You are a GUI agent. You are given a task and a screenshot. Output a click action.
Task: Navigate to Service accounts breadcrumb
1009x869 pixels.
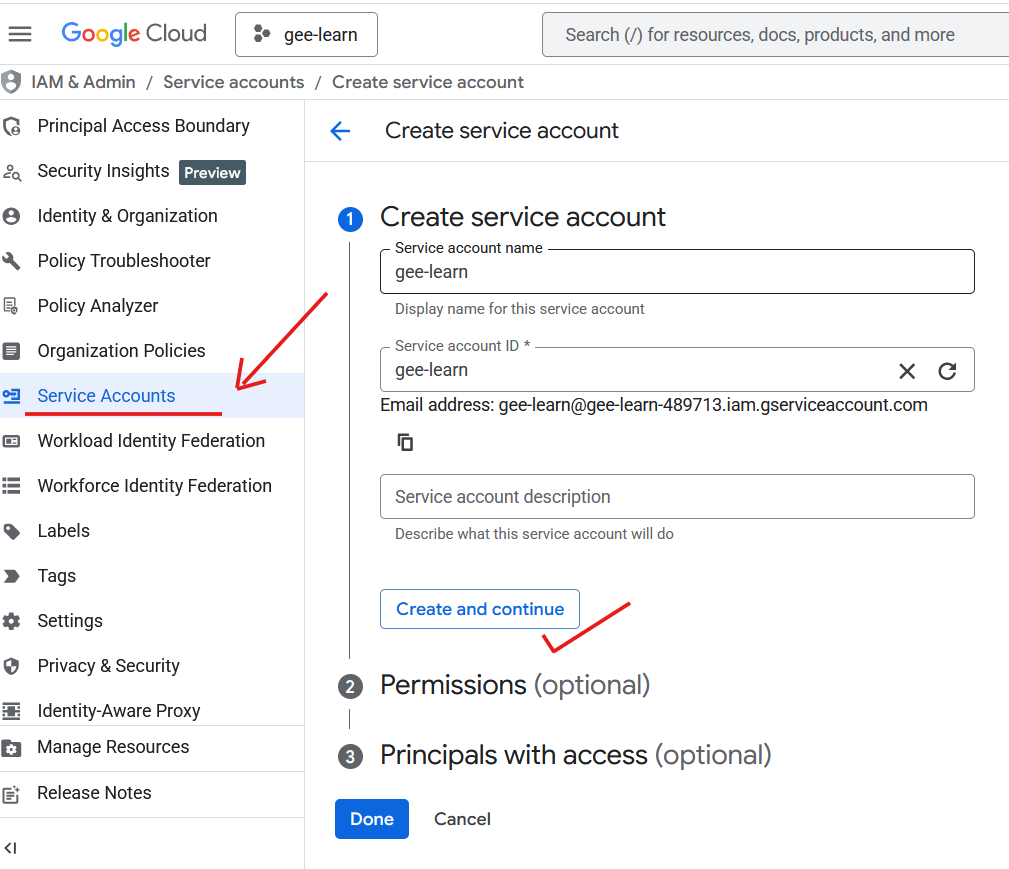pyautogui.click(x=233, y=82)
